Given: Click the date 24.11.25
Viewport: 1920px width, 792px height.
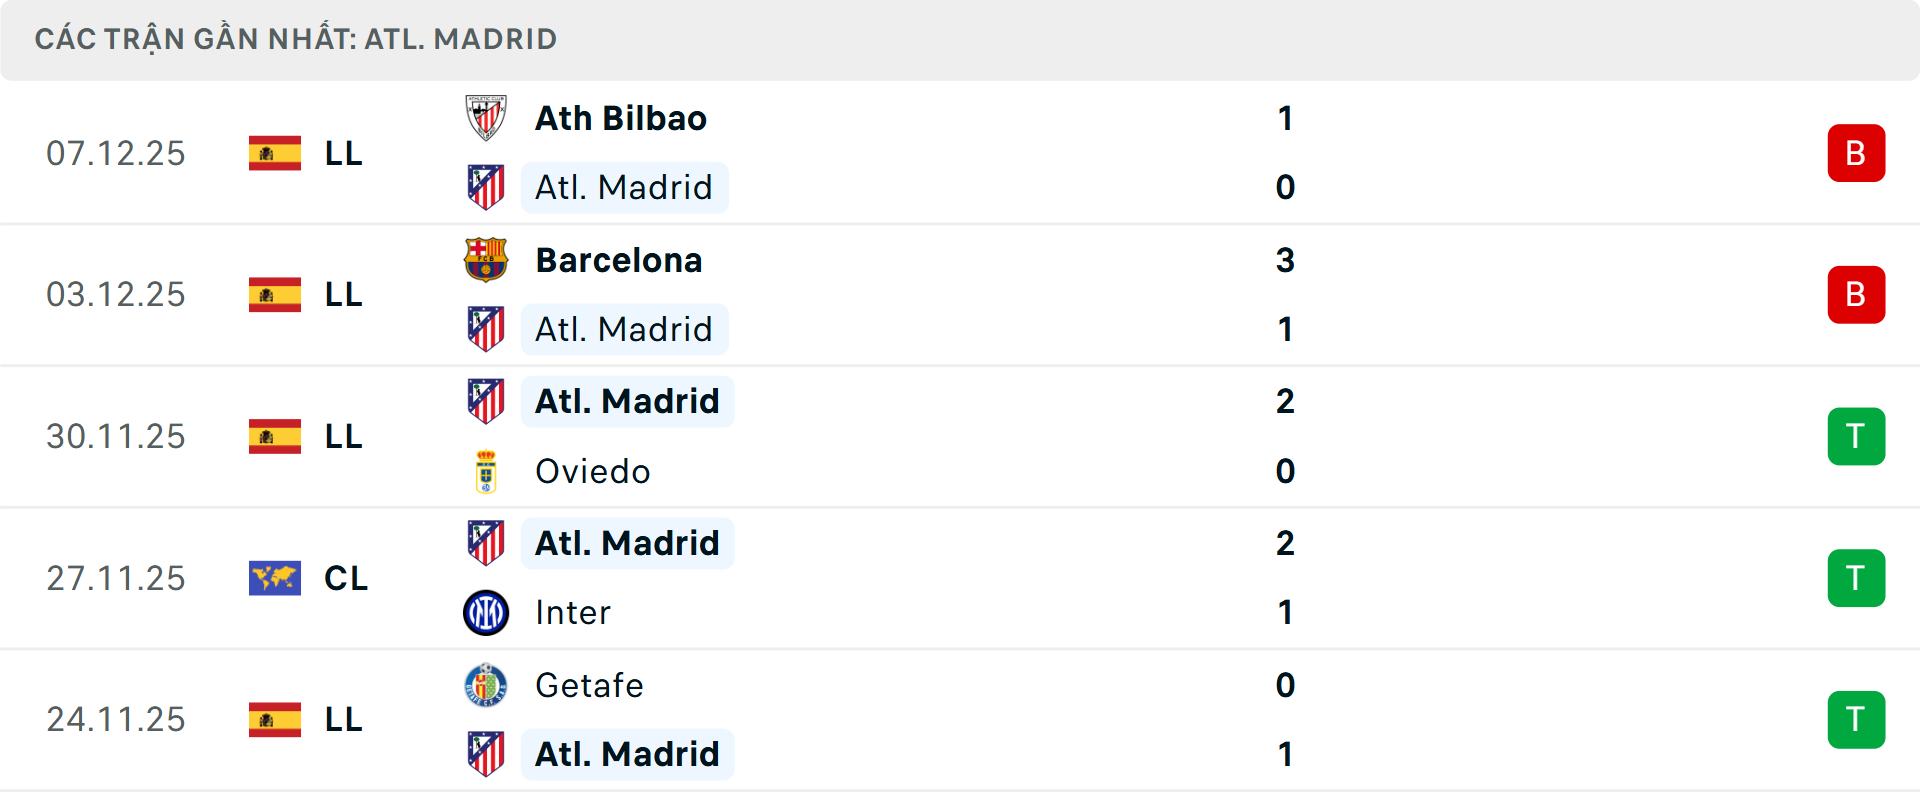Looking at the screenshot, I should [116, 719].
